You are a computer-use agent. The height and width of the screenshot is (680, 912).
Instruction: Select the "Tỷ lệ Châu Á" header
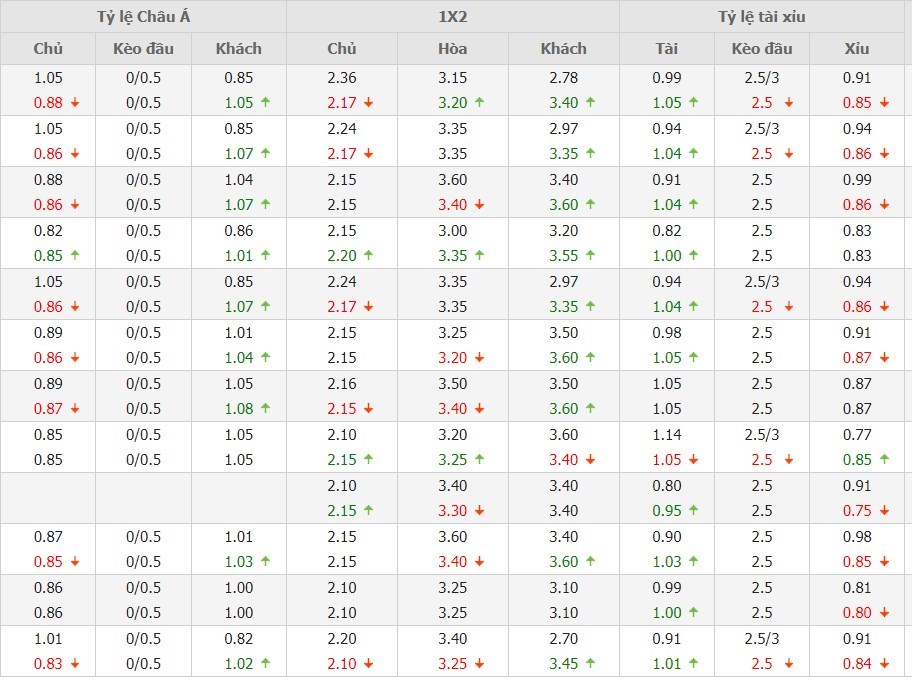coord(143,16)
